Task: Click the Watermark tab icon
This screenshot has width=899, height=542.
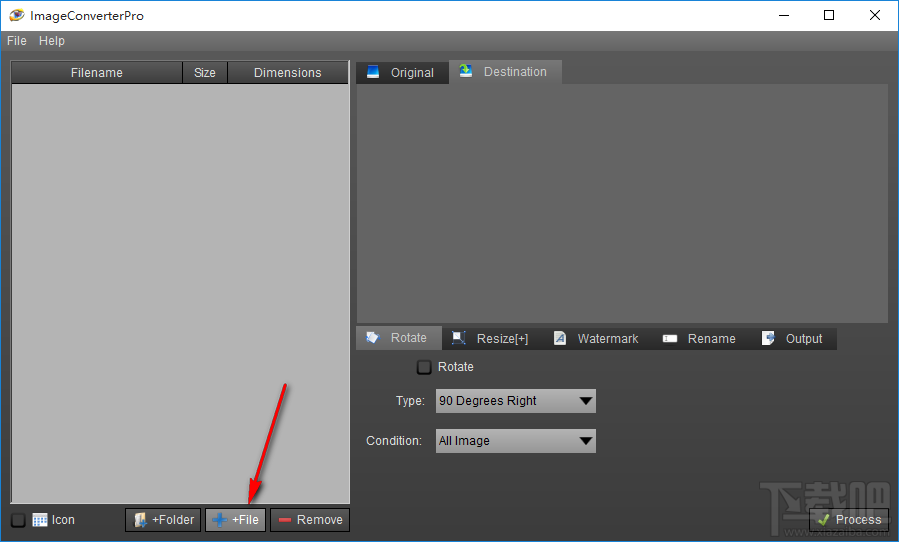Action: click(560, 338)
